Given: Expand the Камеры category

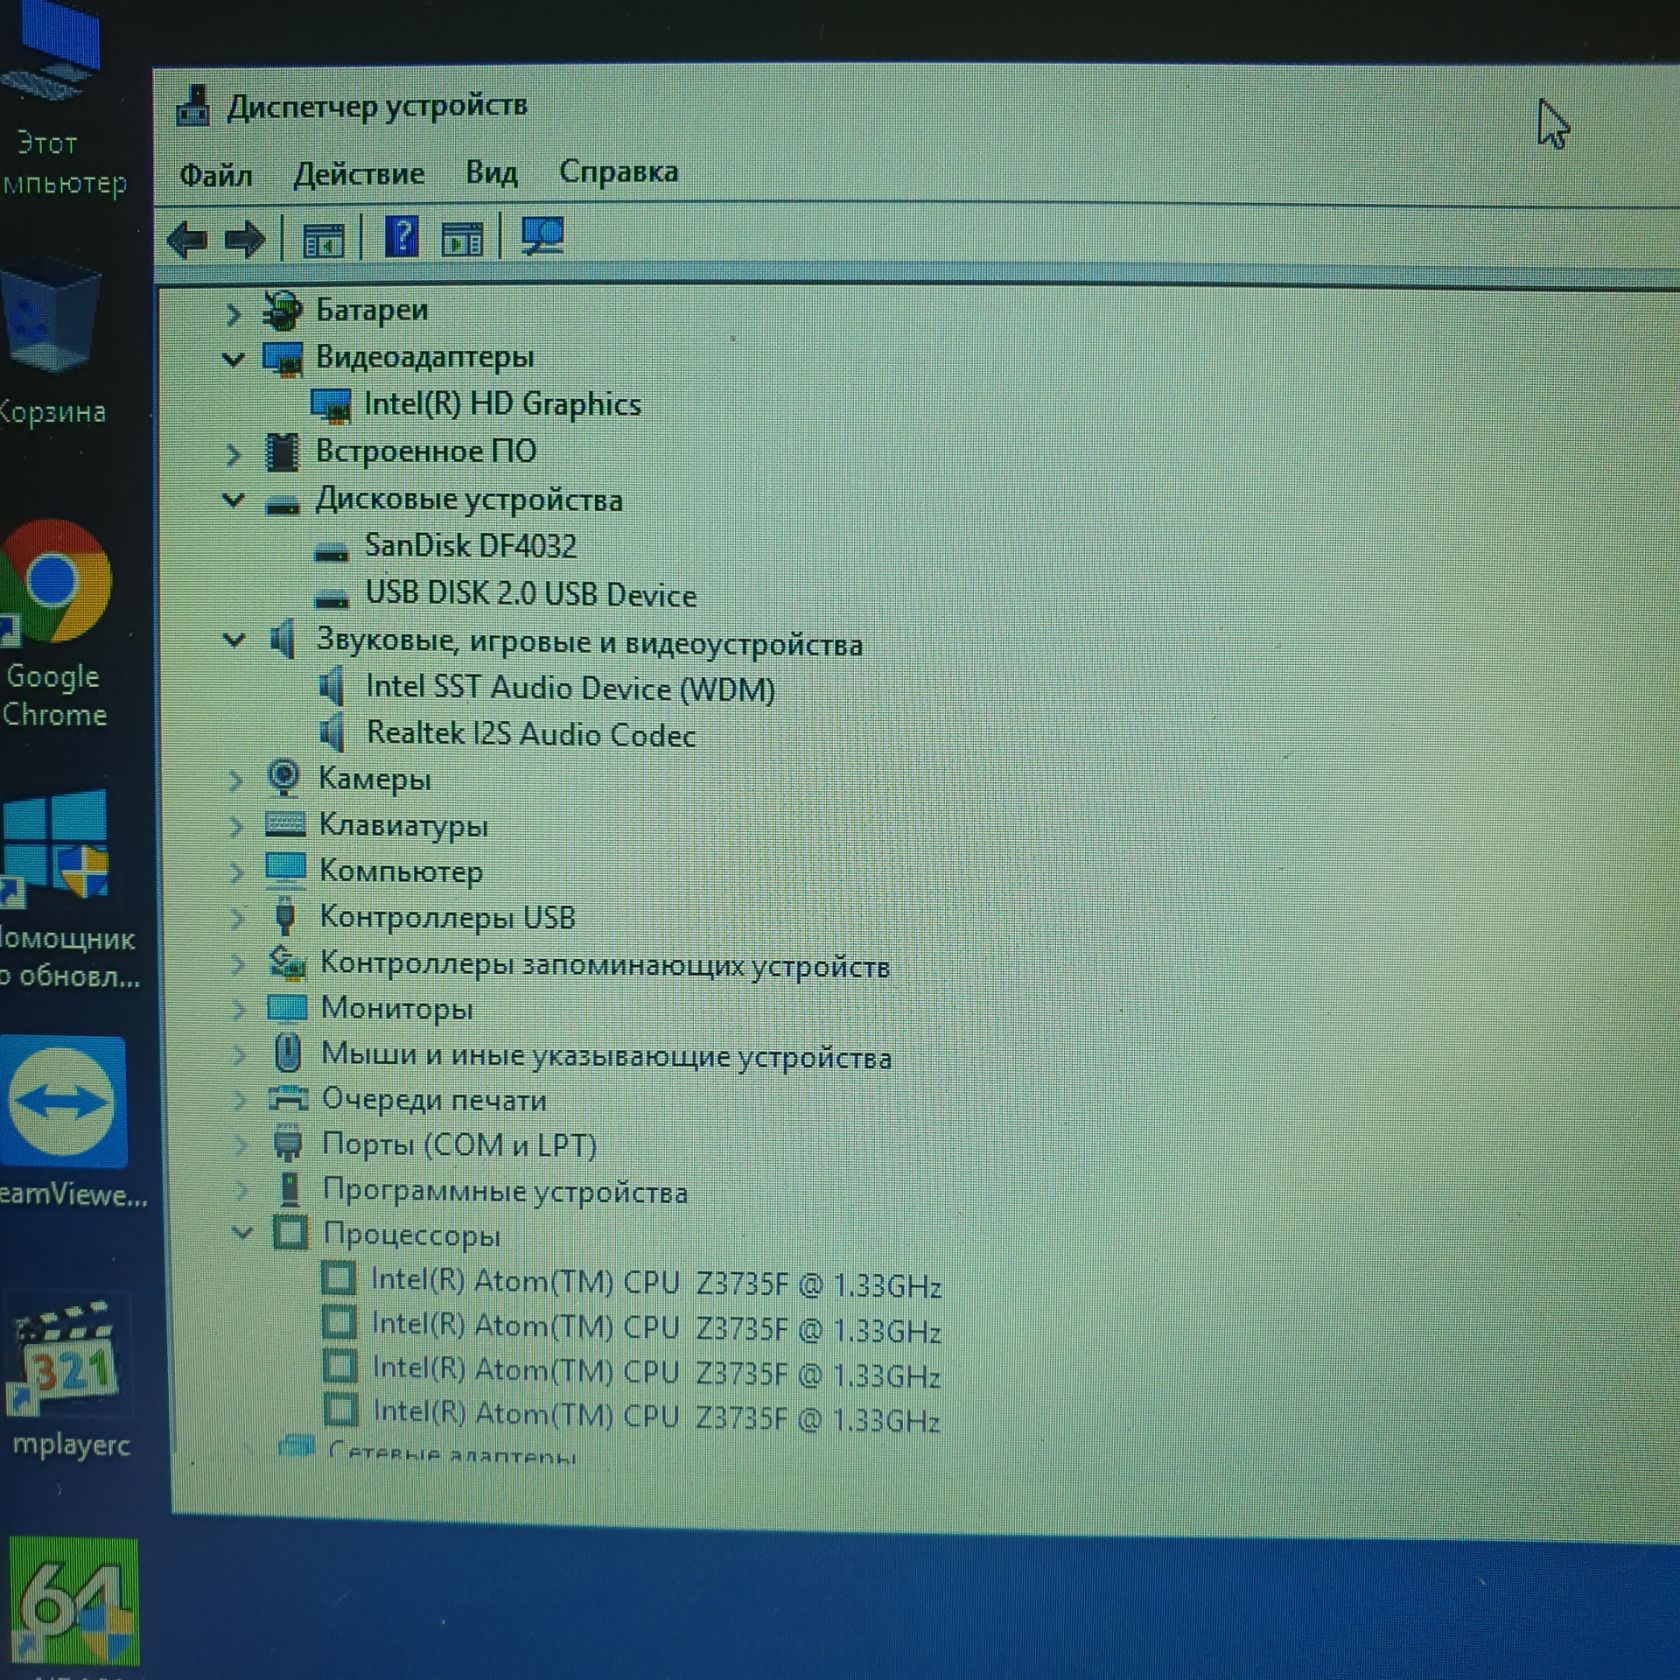Looking at the screenshot, I should click(x=236, y=781).
